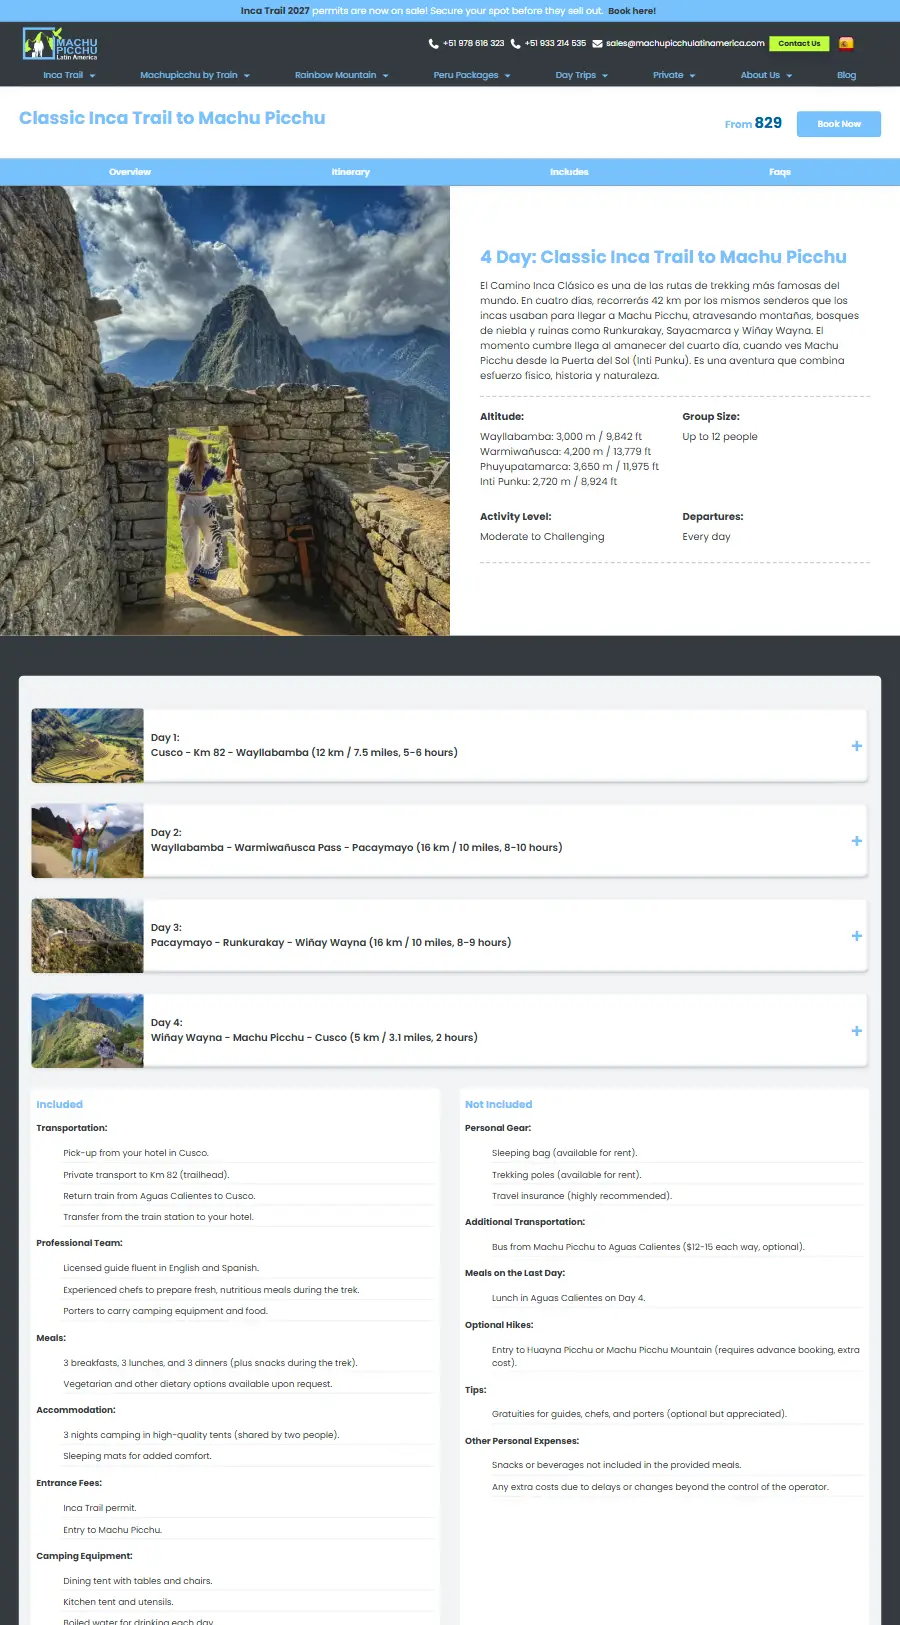
Task: Jump to the Includes section tab
Action: click(x=569, y=172)
